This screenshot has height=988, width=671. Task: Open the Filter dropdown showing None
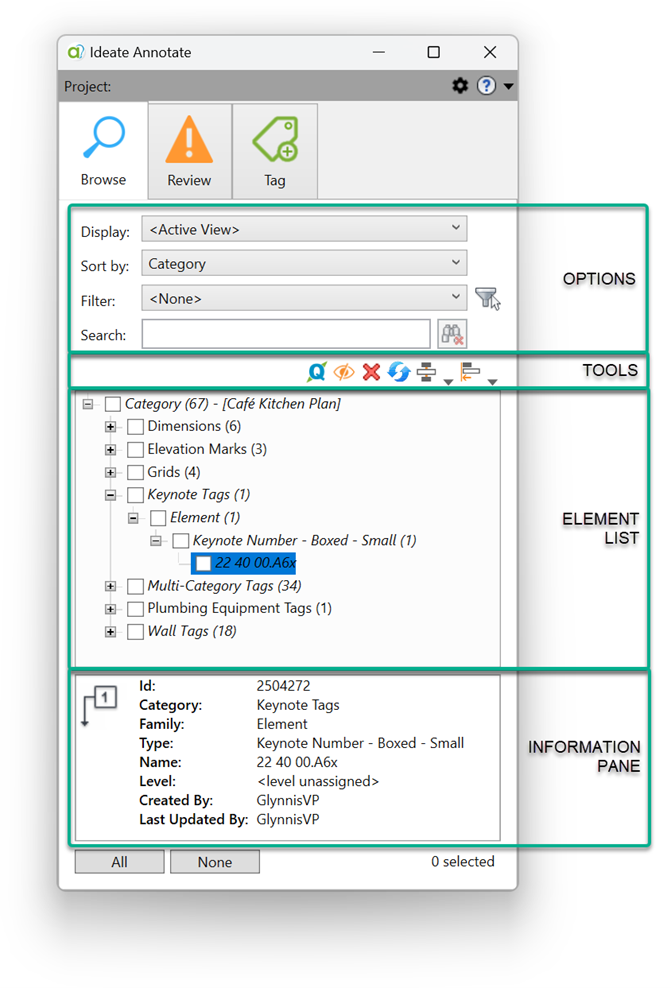304,298
